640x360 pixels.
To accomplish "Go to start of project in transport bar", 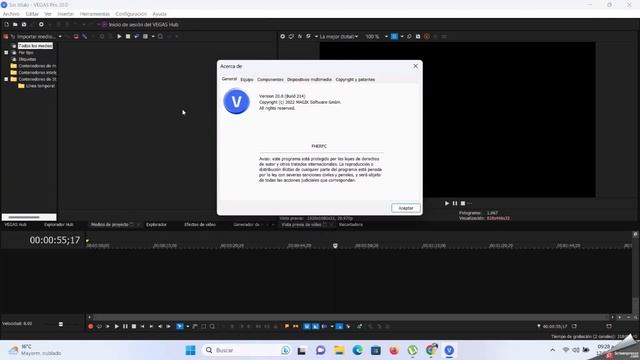I will (142, 327).
